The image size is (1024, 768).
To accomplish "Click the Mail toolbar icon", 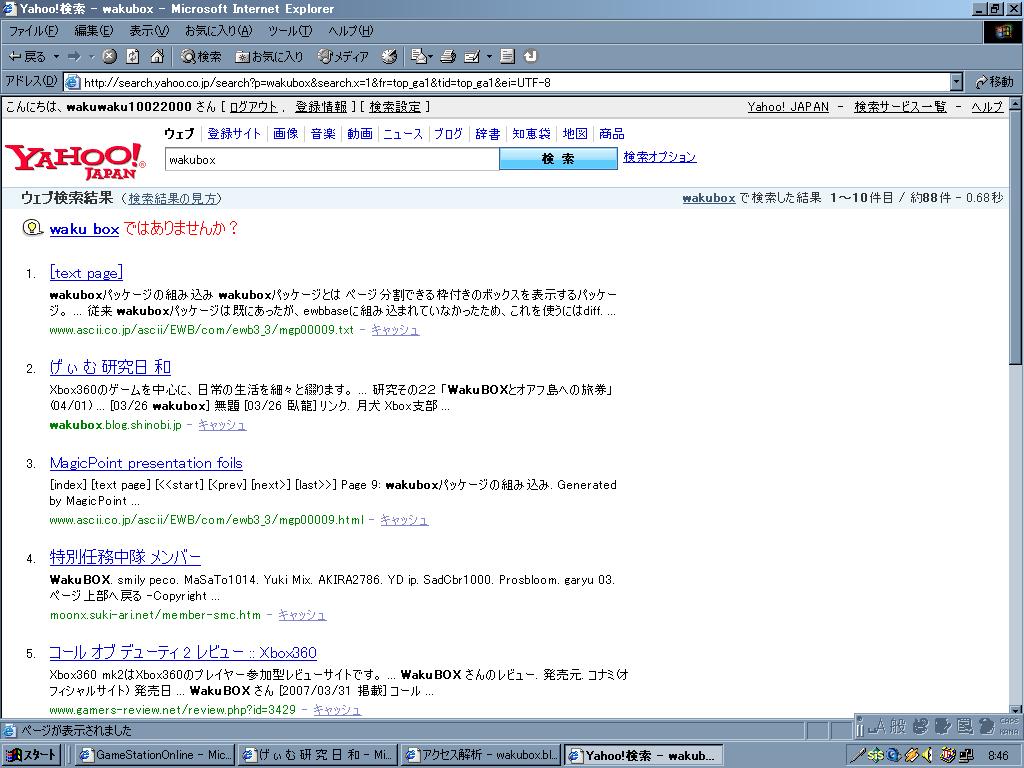I will click(418, 57).
